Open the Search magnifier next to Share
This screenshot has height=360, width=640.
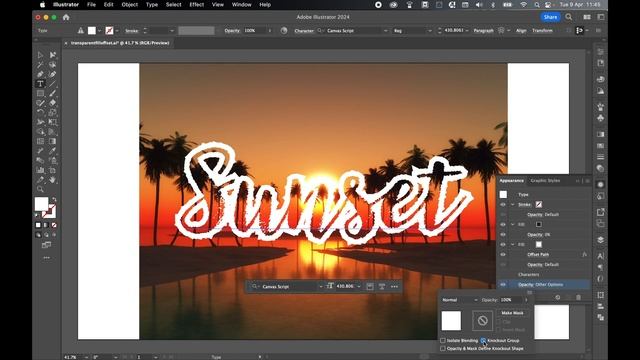click(569, 17)
